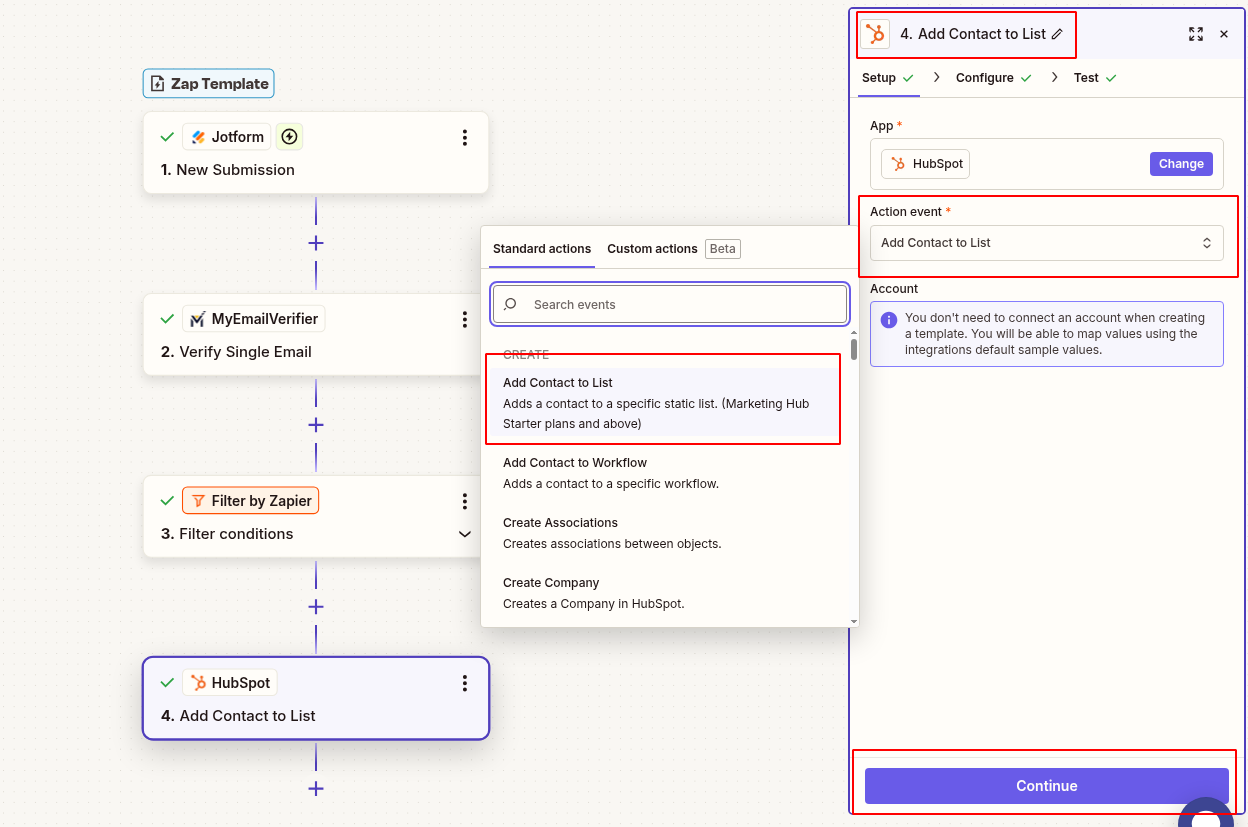Click the MyEmailVerifier icon in step 2
This screenshot has height=827, width=1248.
pos(197,318)
